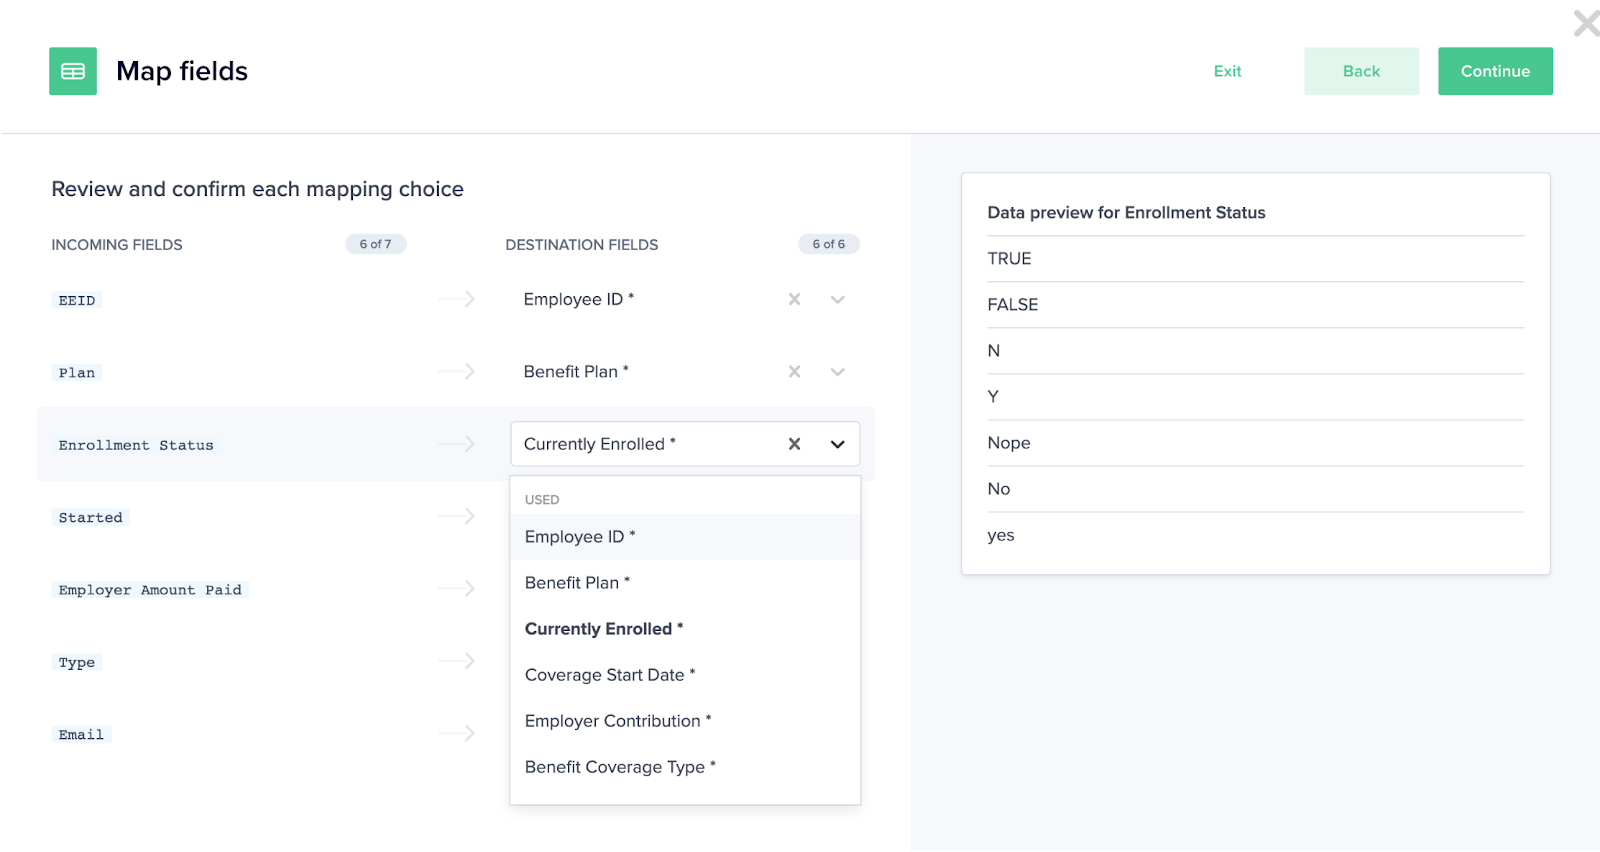Screen dimensions: 1600x852
Task: Clear the Currently Enrolled selection X
Action: [794, 444]
